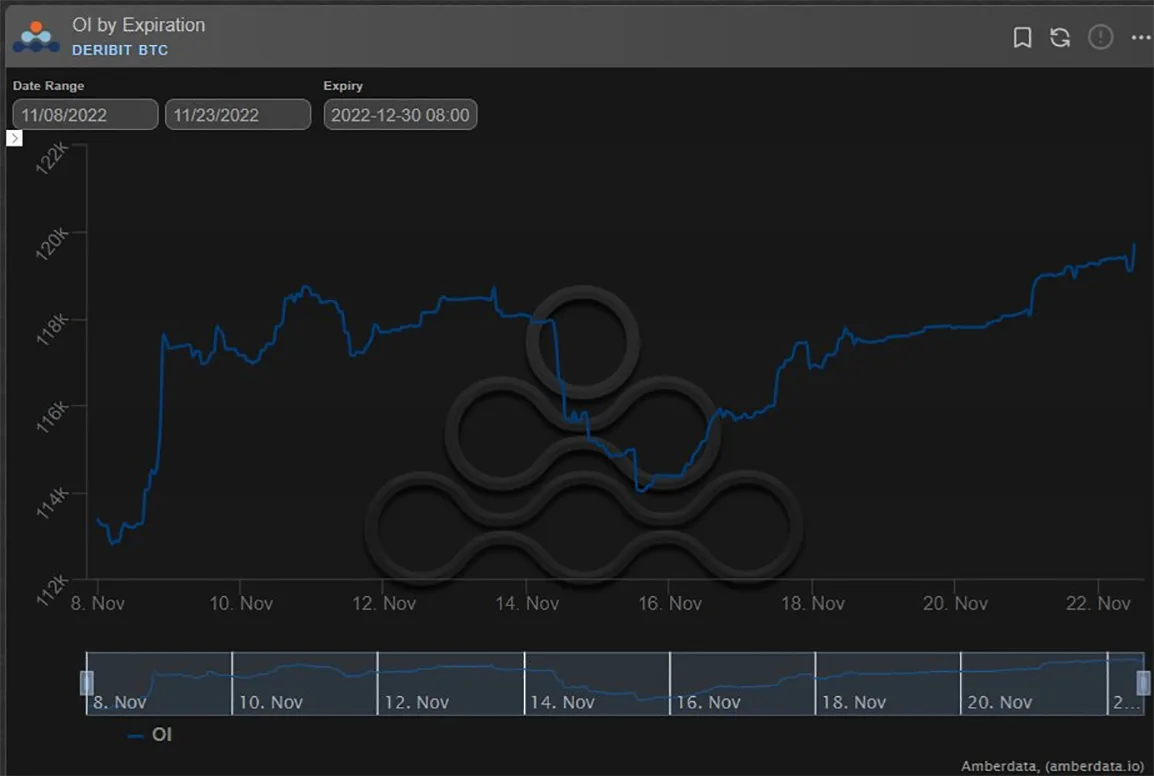Image resolution: width=1154 pixels, height=776 pixels.
Task: Click the 120k y-axis label
Action: (x=52, y=244)
